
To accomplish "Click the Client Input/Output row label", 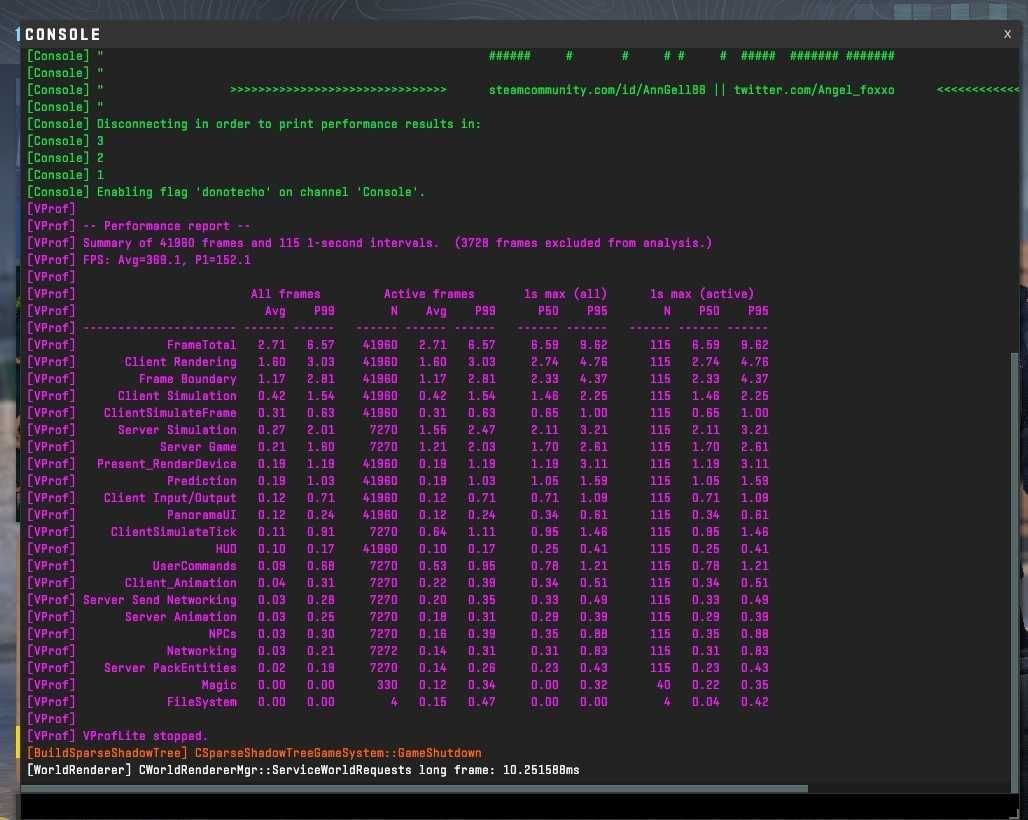I will coord(170,498).
